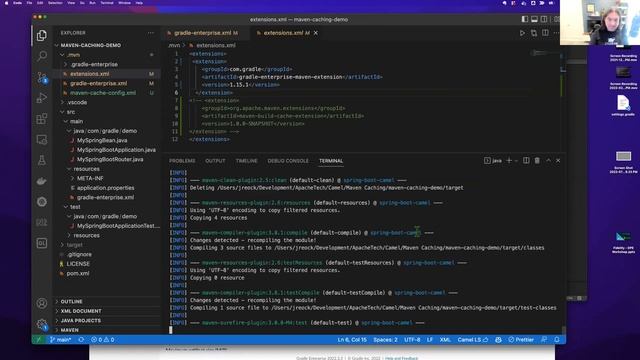Select the TERMINAL panel tab
Viewport: 640px width, 360px height.
(x=331, y=161)
